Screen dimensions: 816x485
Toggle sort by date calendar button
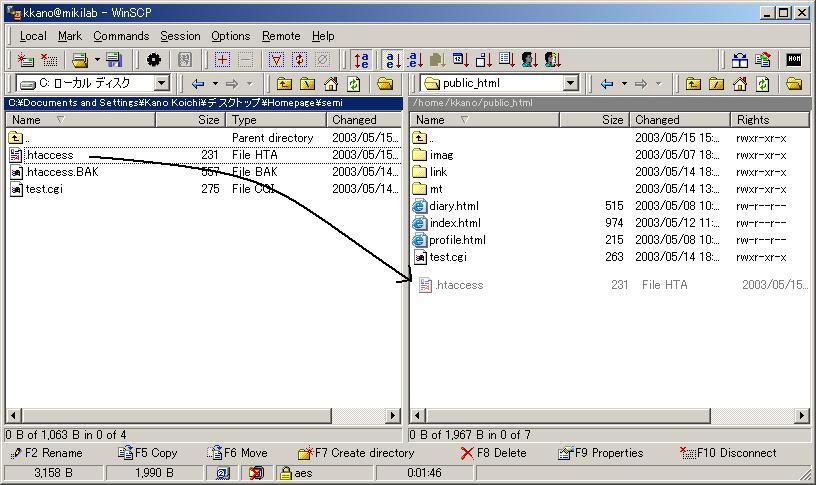[x=461, y=60]
